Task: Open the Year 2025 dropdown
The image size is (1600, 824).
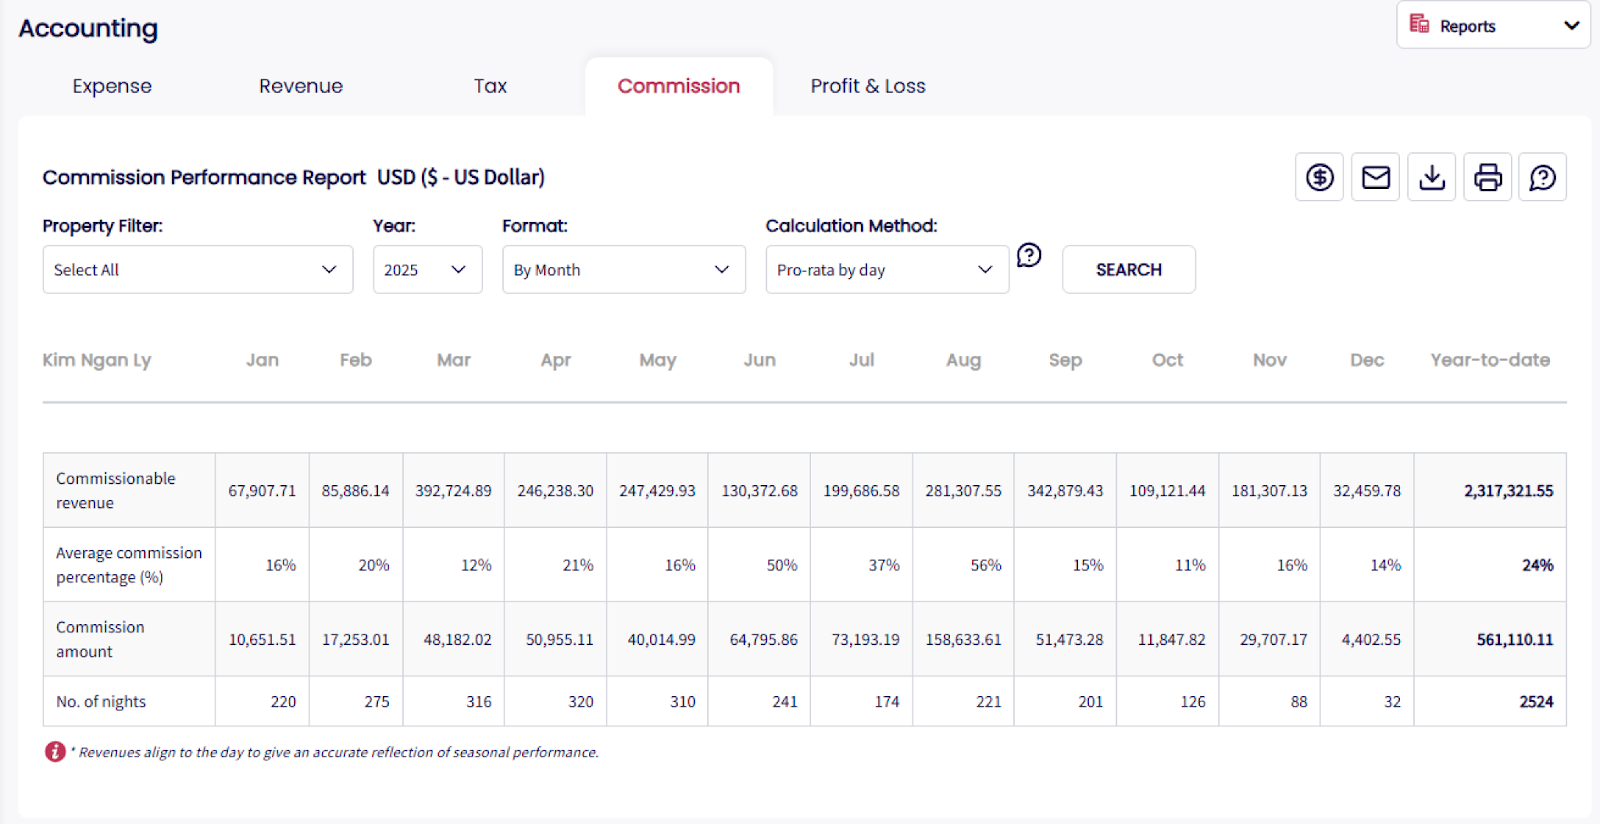Action: click(x=427, y=270)
